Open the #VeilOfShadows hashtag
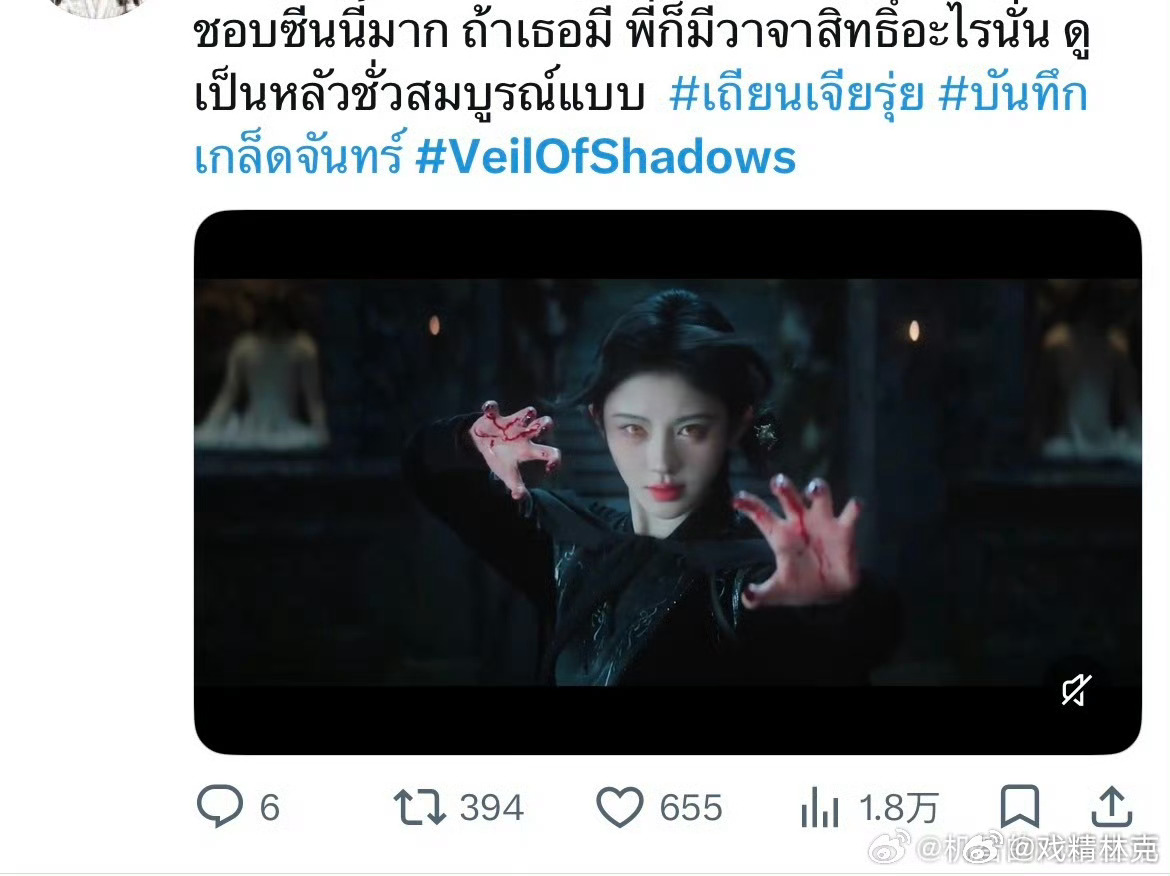Screen dimensions: 1170x876 [x=606, y=157]
